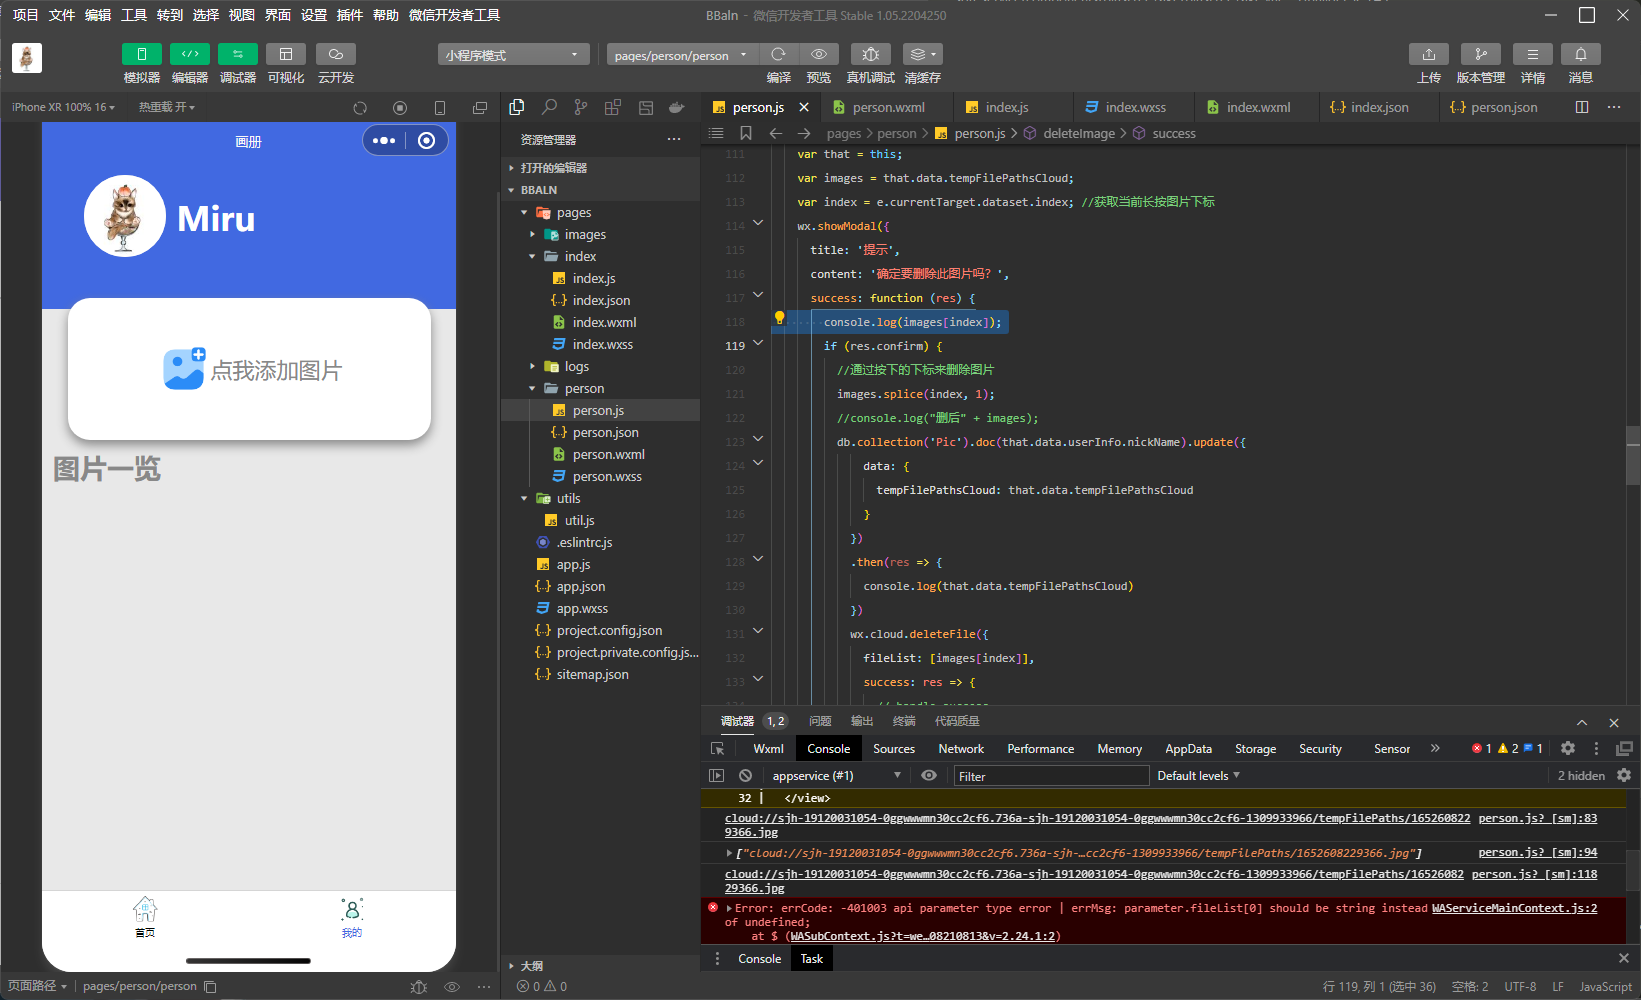Open the 工具 menu
Image resolution: width=1641 pixels, height=1000 pixels.
pyautogui.click(x=134, y=15)
